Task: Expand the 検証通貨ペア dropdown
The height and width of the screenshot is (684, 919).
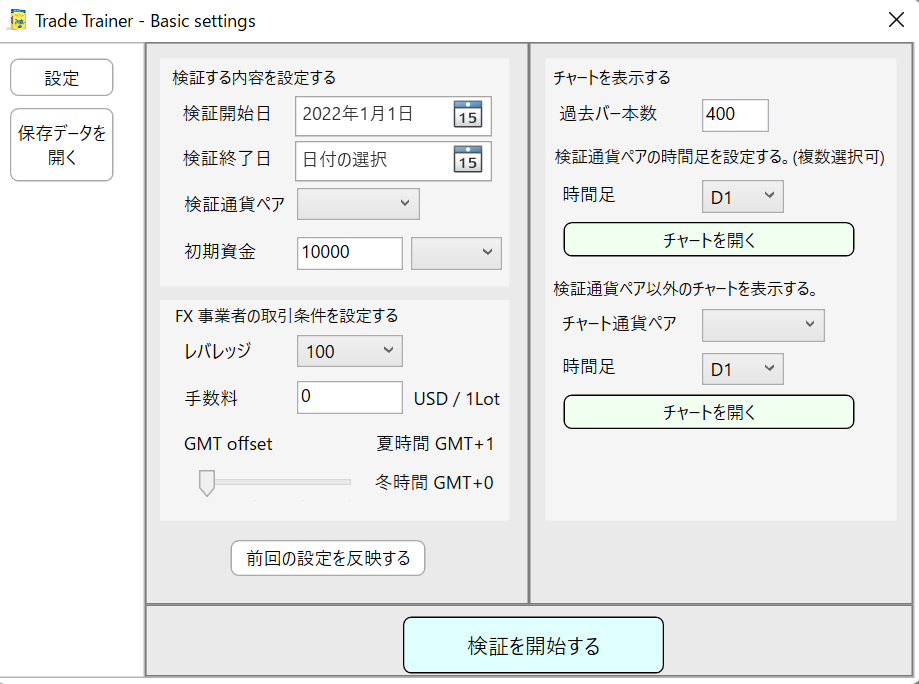Action: (358, 204)
